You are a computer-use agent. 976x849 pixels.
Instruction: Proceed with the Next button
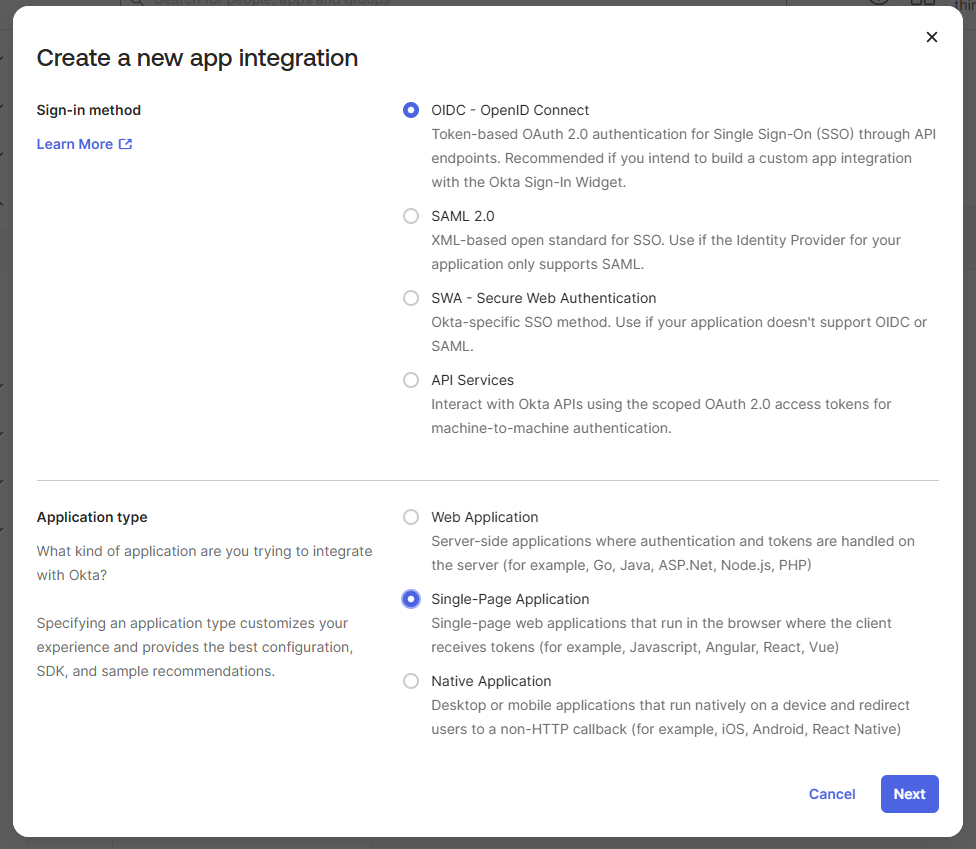[909, 794]
